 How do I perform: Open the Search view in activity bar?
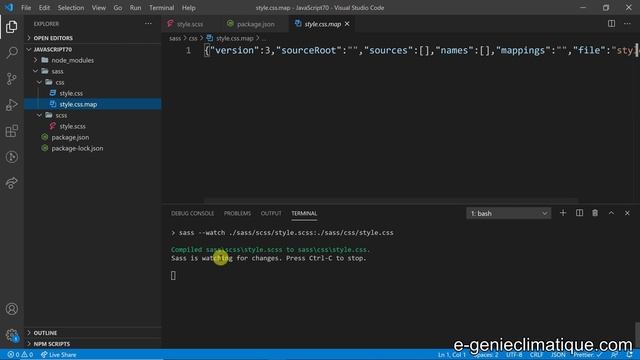[11, 53]
